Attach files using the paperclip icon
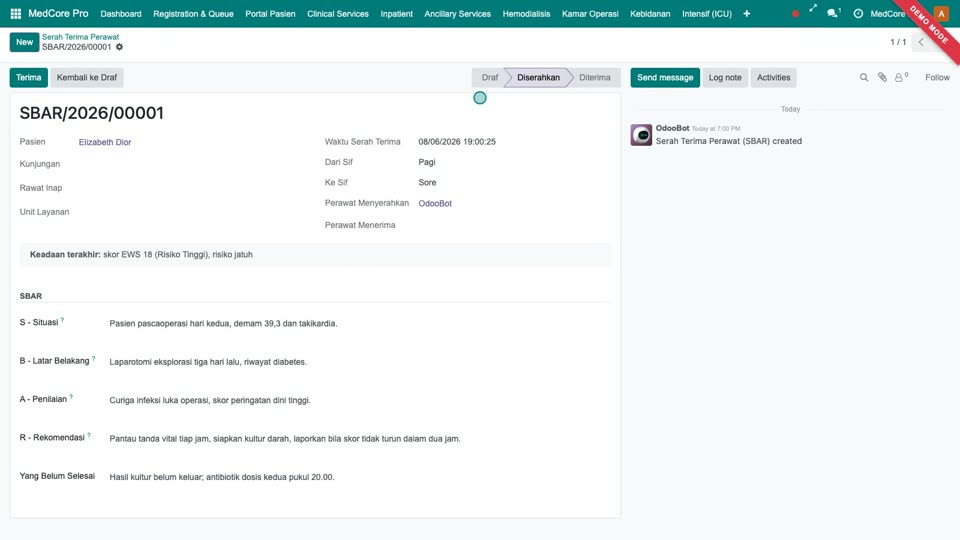The height and width of the screenshot is (540, 960). [x=882, y=77]
